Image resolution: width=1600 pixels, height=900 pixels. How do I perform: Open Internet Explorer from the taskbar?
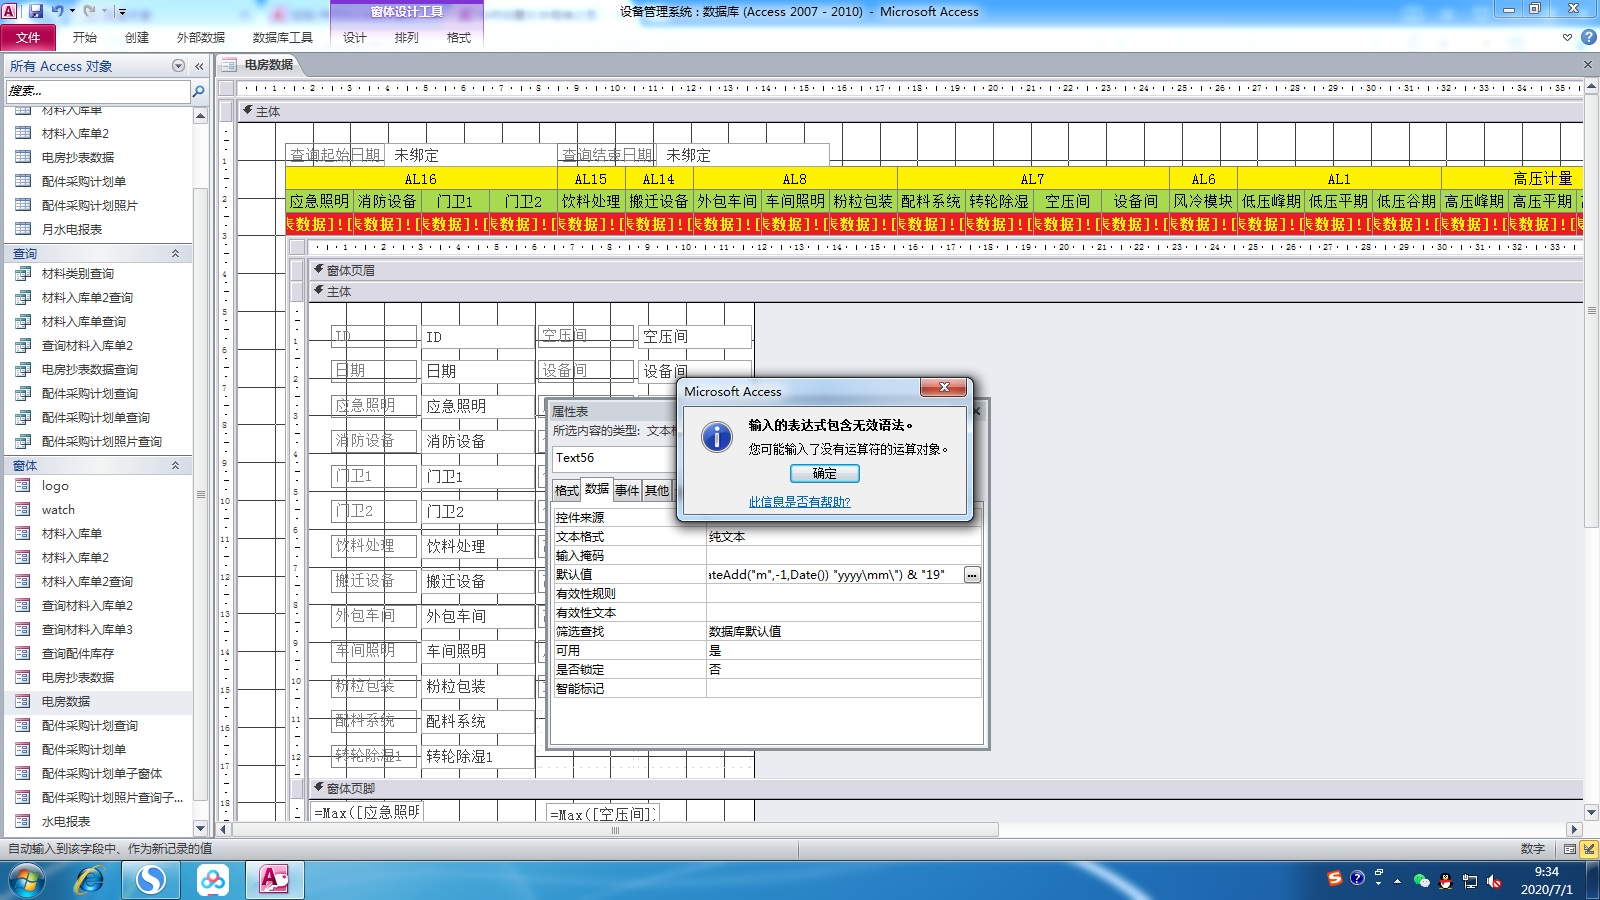point(89,880)
